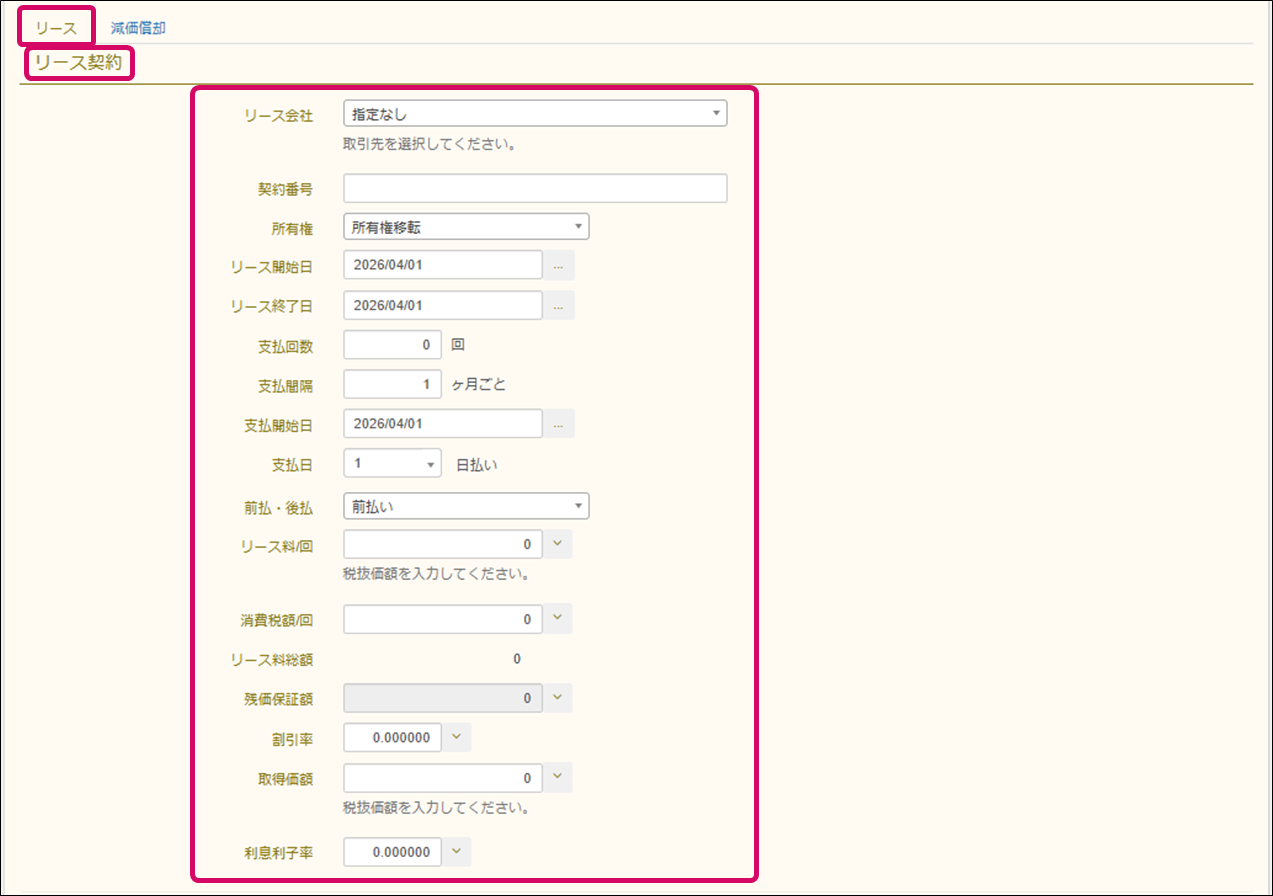Click the chevron beside リース料/回 field
Screen dimensions: 1273x896
coord(557,545)
